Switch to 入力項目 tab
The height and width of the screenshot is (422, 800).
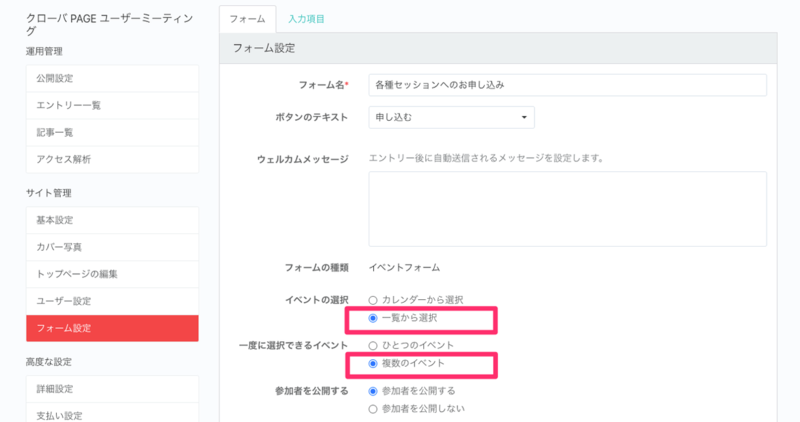pos(306,19)
